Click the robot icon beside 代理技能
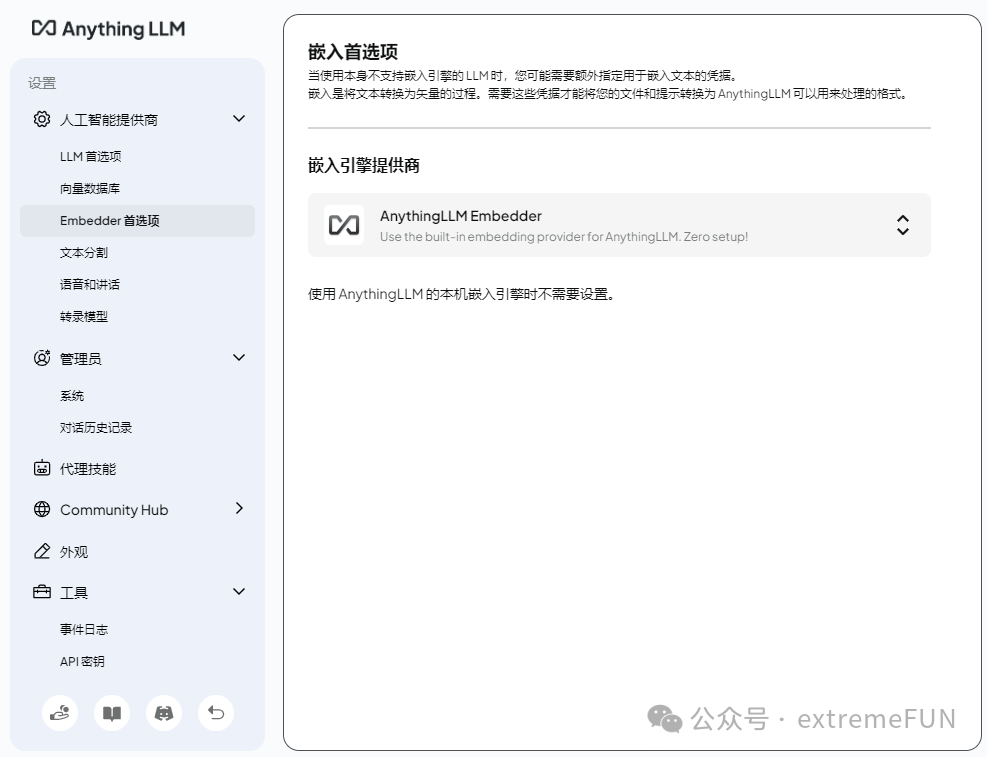 pyautogui.click(x=42, y=468)
